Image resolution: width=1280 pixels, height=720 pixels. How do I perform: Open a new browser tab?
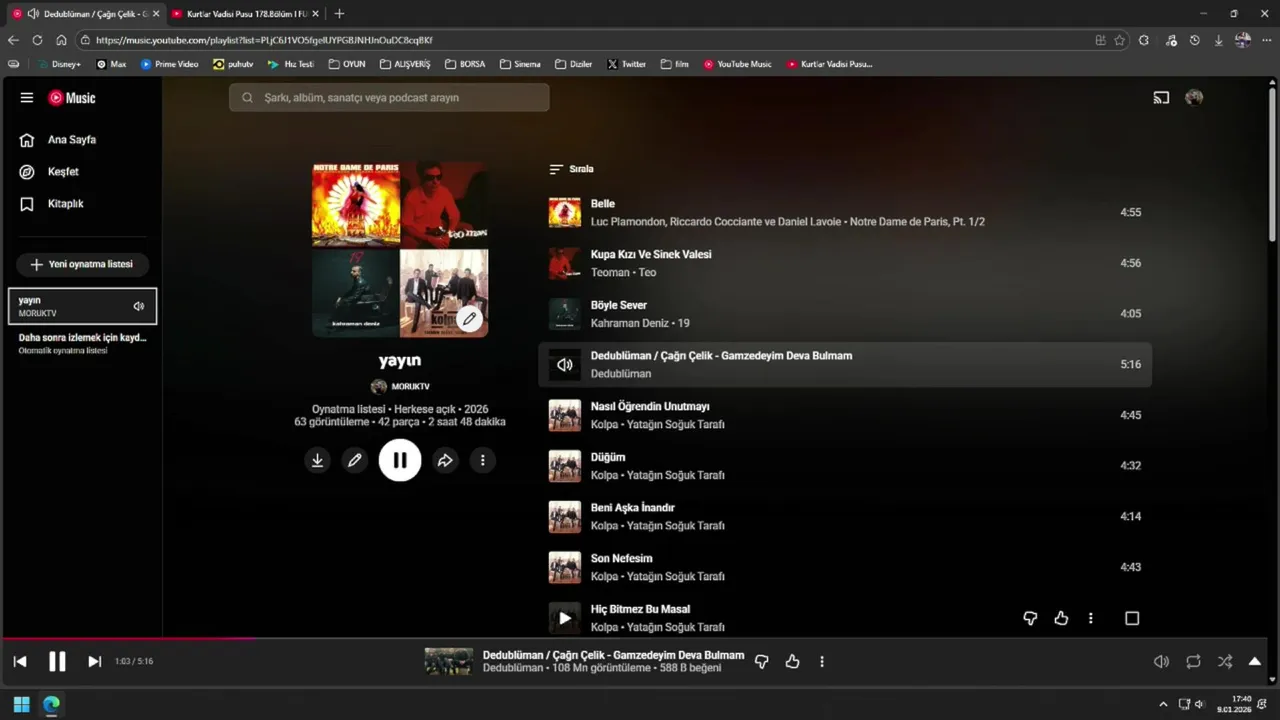(x=339, y=14)
